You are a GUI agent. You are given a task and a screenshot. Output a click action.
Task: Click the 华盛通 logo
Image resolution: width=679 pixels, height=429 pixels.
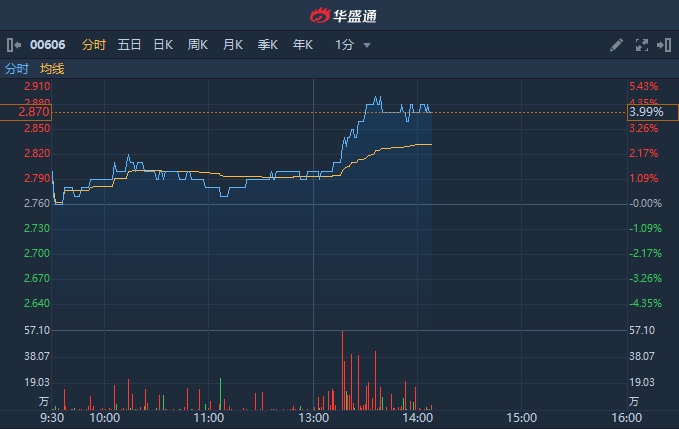(x=340, y=15)
